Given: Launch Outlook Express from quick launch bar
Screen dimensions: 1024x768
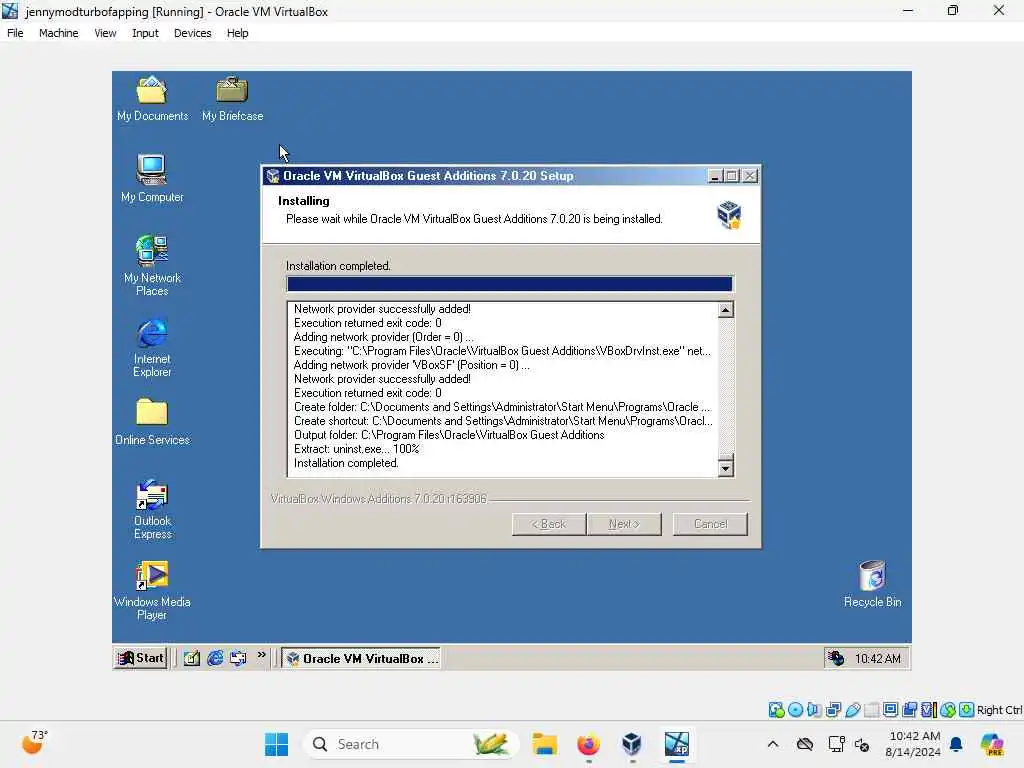Looking at the screenshot, I should (238, 658).
